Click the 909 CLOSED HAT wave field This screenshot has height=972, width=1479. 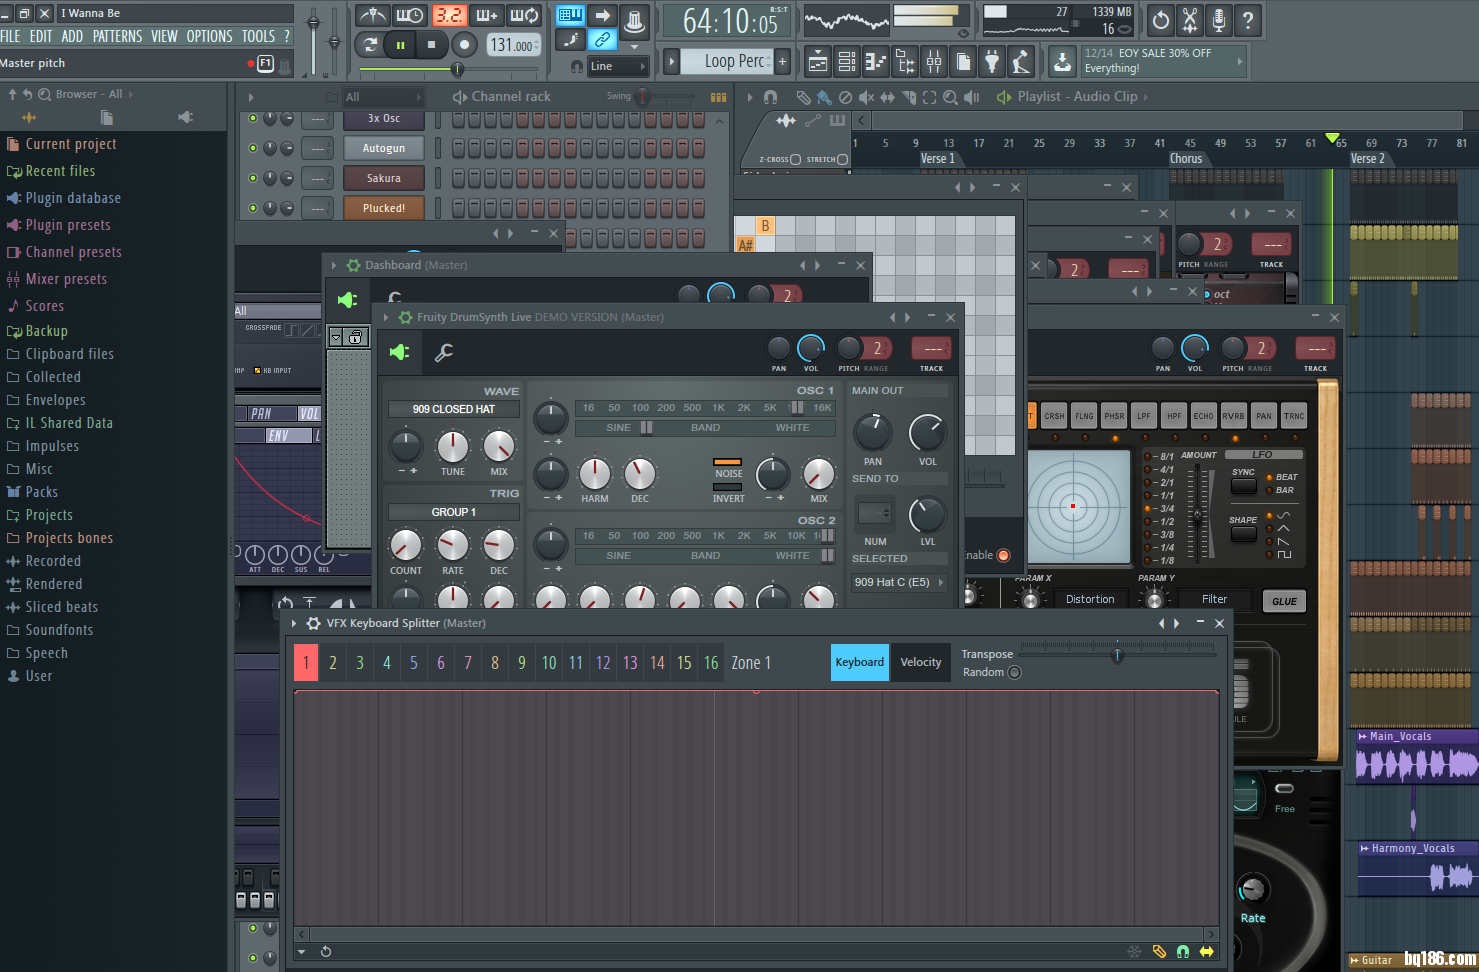(x=454, y=409)
